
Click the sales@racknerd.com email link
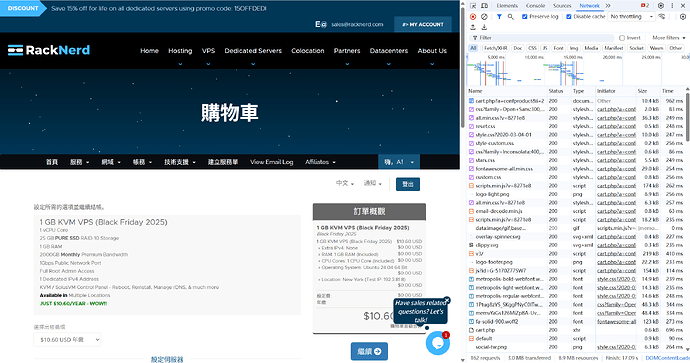coord(357,25)
